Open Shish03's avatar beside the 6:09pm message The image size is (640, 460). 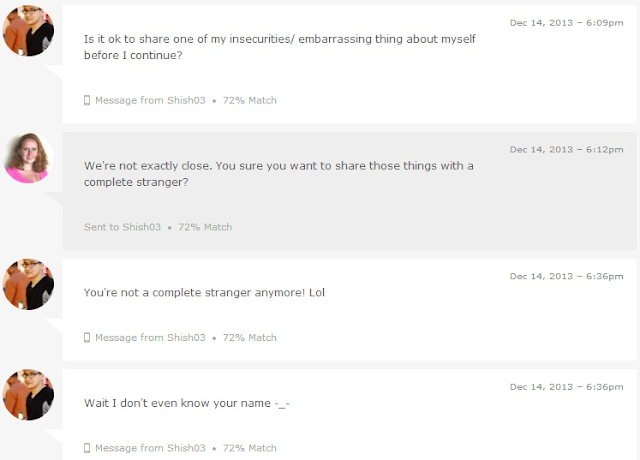[28, 31]
